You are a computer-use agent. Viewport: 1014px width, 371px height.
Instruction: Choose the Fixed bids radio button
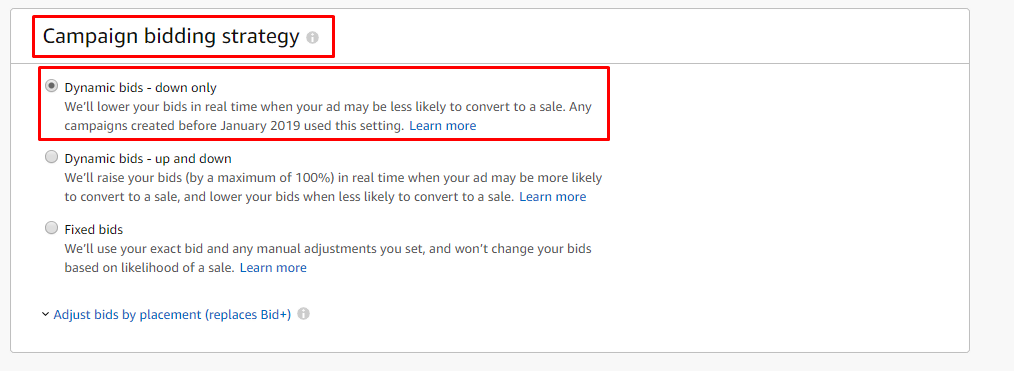tap(52, 228)
